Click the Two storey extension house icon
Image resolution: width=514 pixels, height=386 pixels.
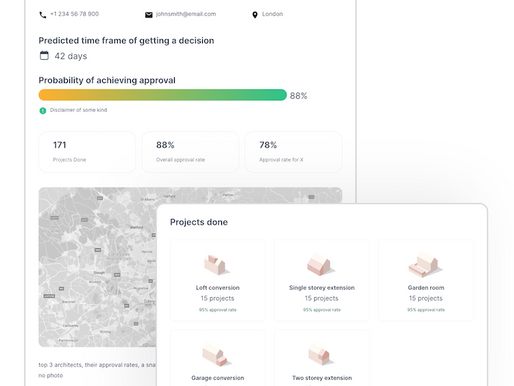click(320, 355)
